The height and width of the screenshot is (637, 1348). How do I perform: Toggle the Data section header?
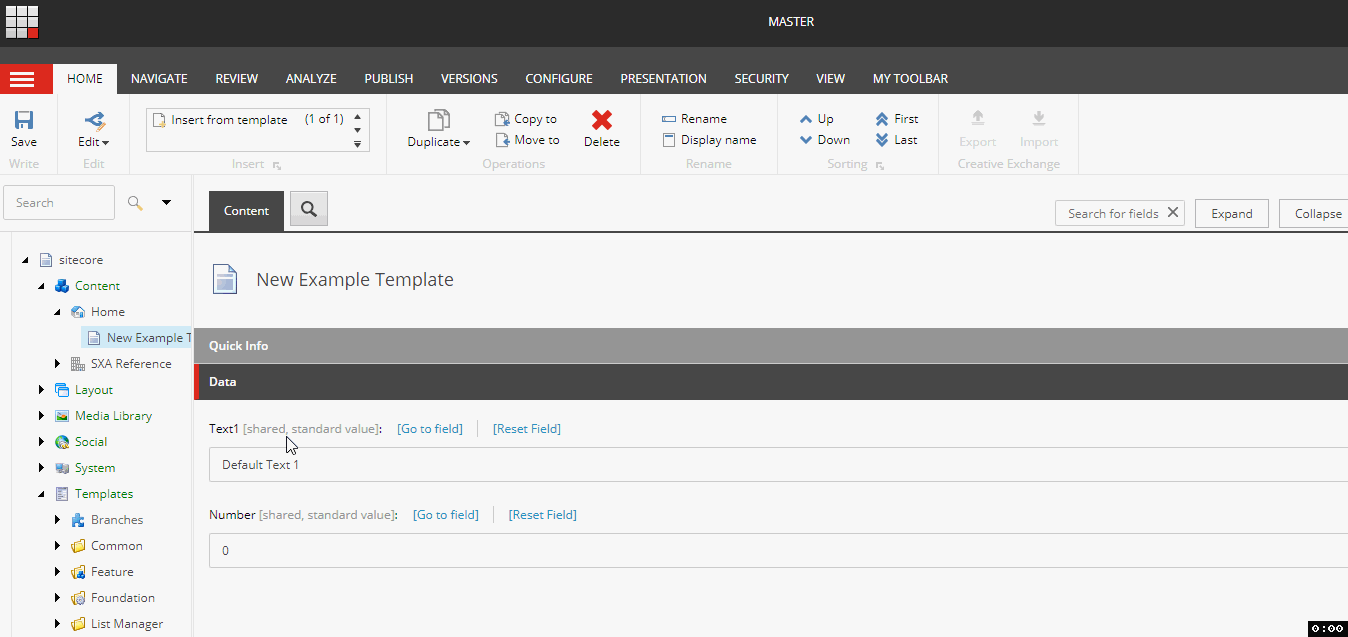pos(771,381)
